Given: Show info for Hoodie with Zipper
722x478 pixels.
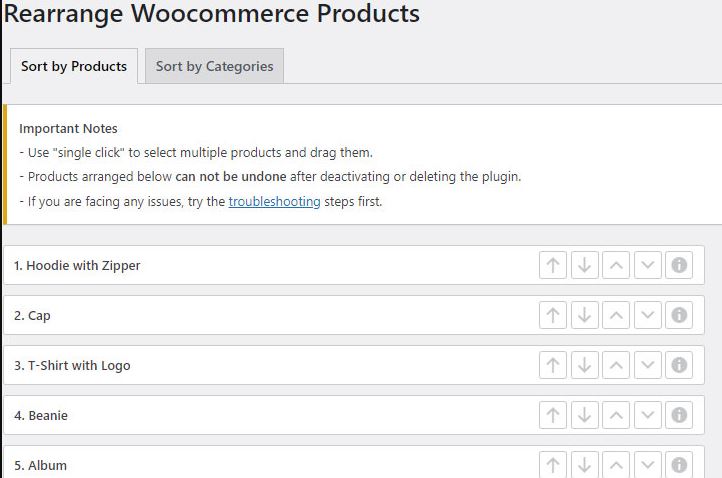Looking at the screenshot, I should [679, 265].
